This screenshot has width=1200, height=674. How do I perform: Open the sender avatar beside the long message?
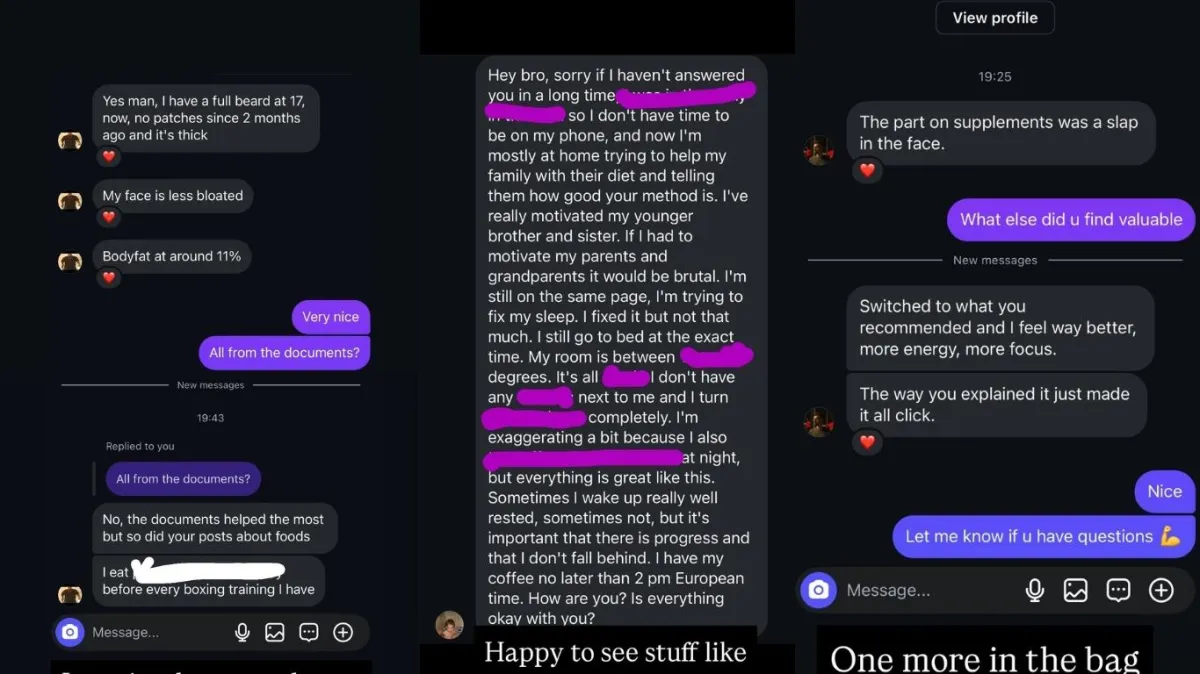coord(449,625)
